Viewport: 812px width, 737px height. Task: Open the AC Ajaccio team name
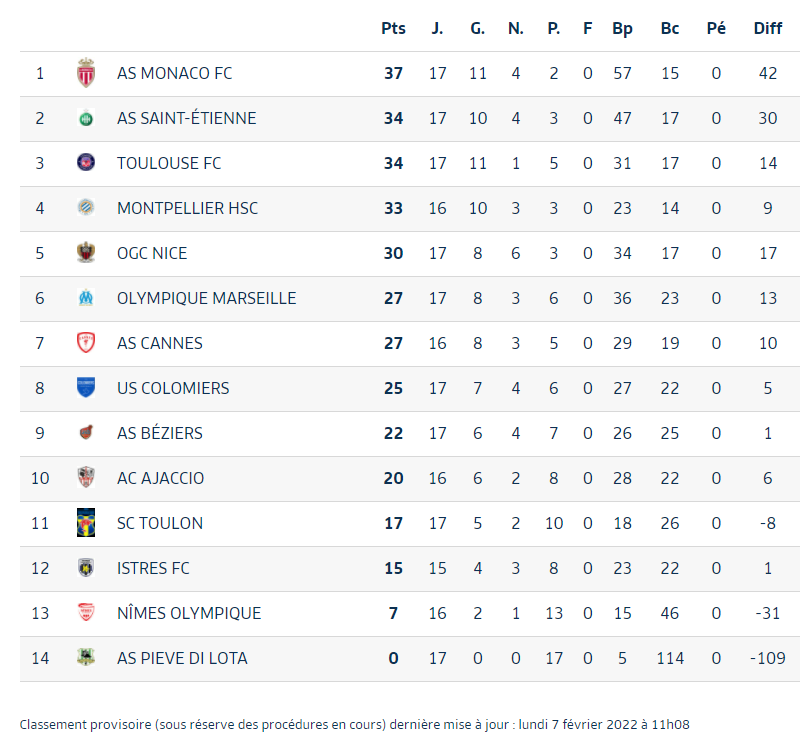pos(160,478)
